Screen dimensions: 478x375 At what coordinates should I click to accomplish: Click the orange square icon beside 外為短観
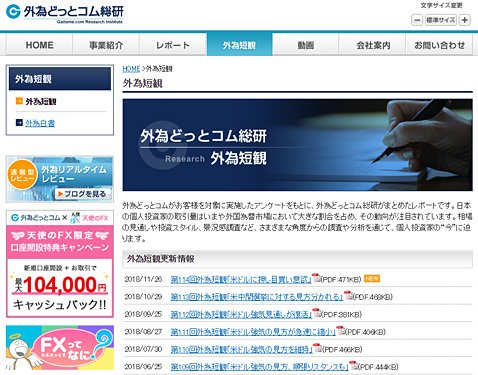[19, 101]
